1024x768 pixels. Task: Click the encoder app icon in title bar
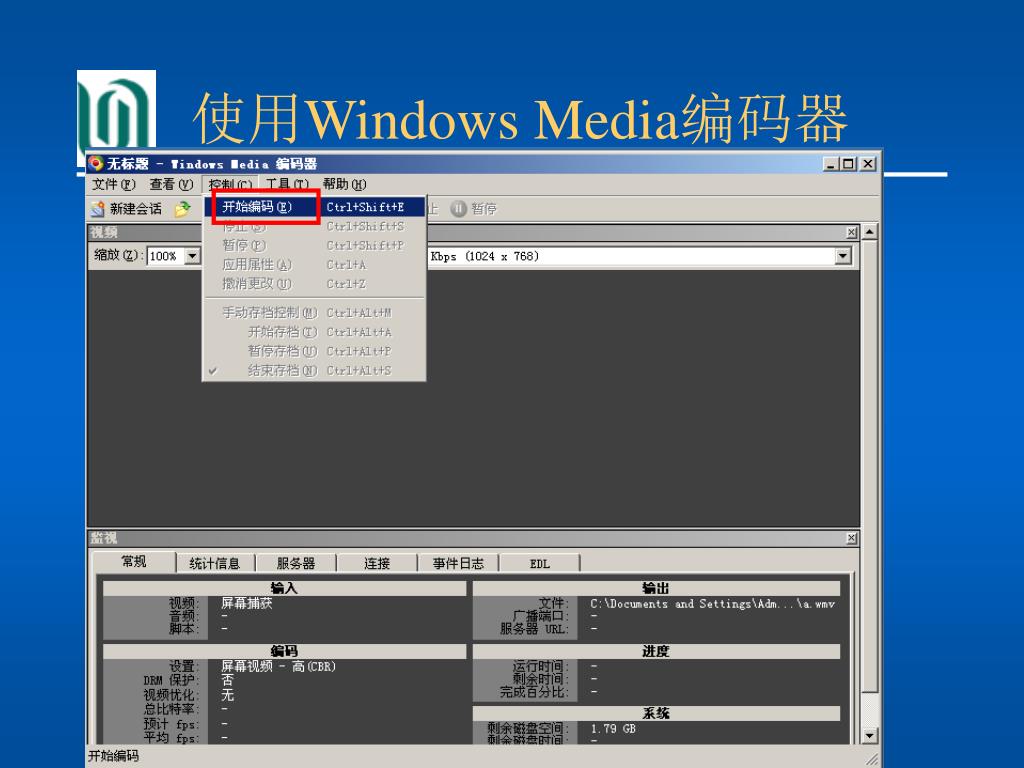click(x=96, y=163)
